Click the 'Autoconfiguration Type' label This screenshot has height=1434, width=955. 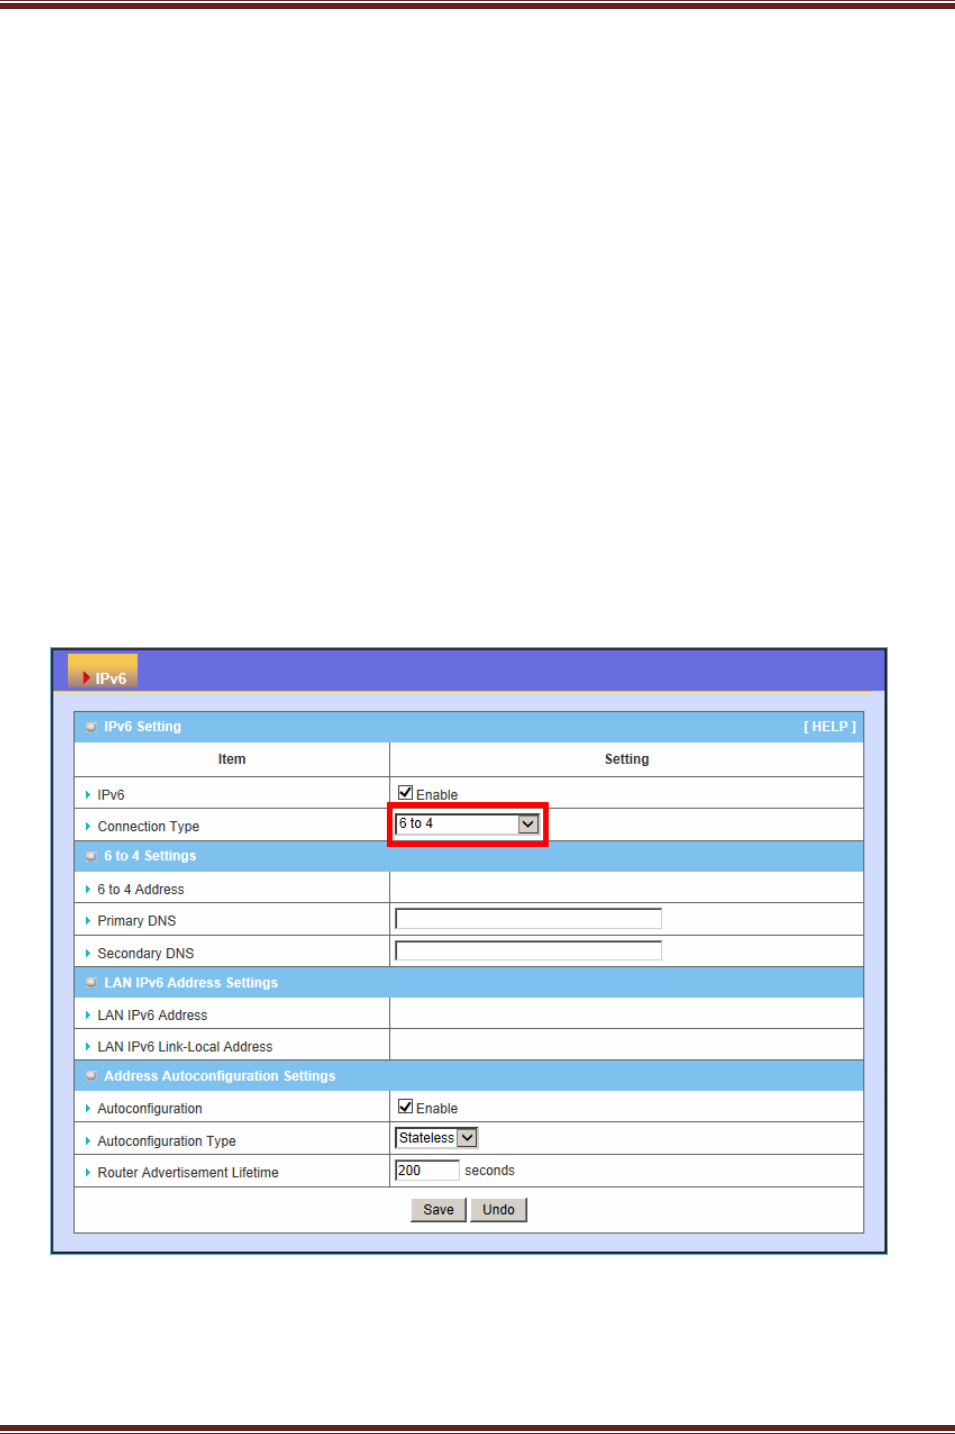[x=166, y=1141]
